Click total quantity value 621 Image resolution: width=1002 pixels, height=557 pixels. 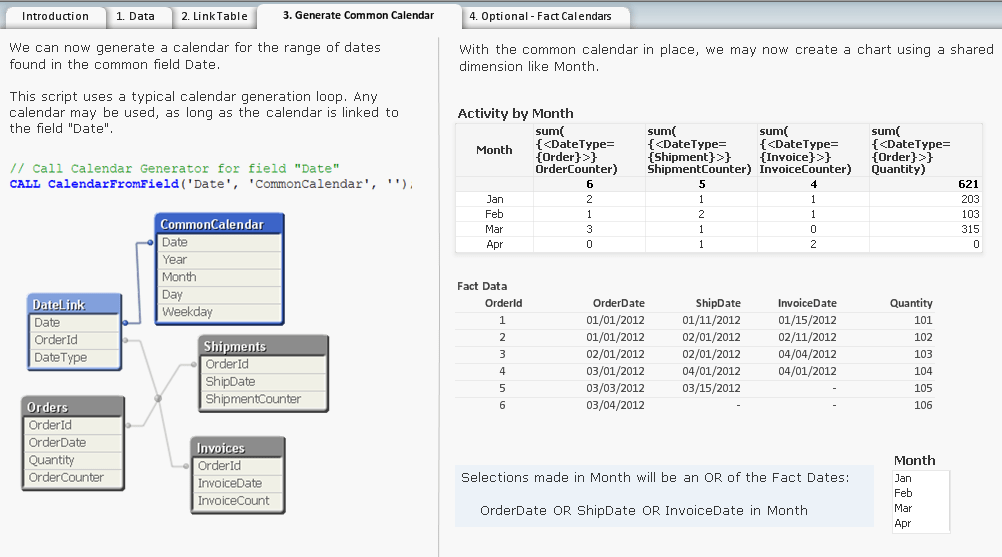(968, 184)
